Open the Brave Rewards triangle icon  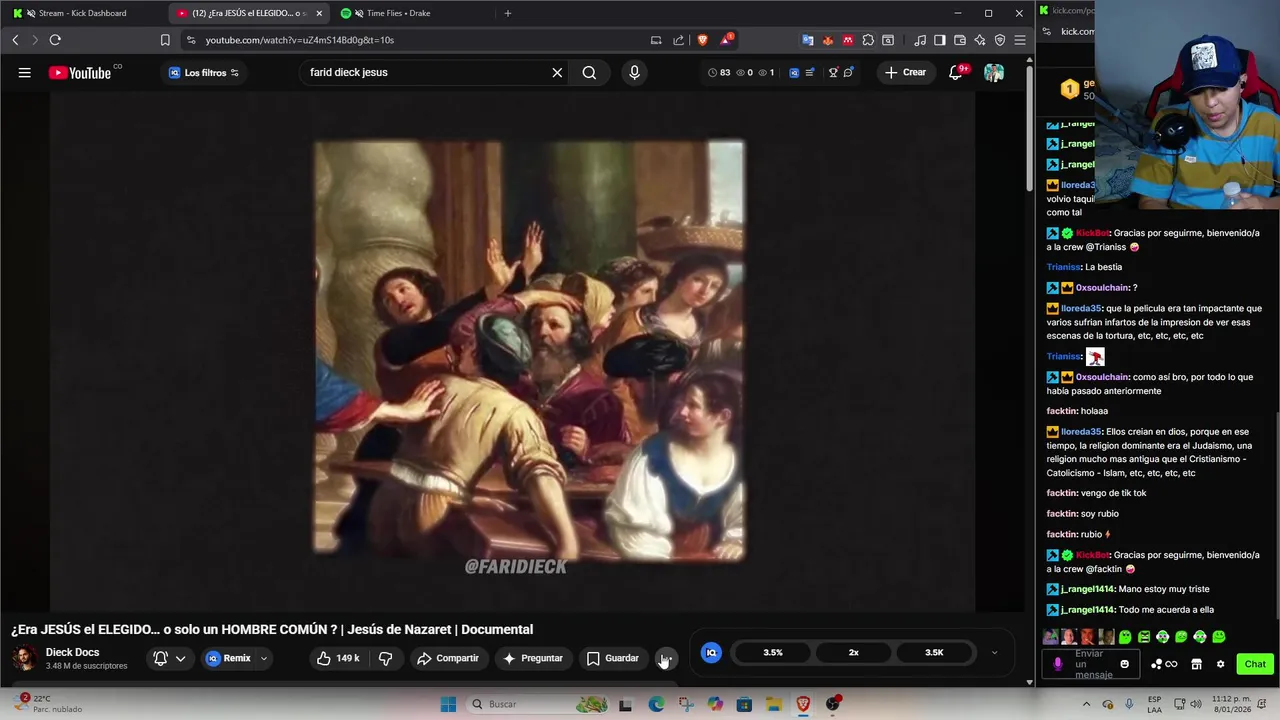(726, 40)
